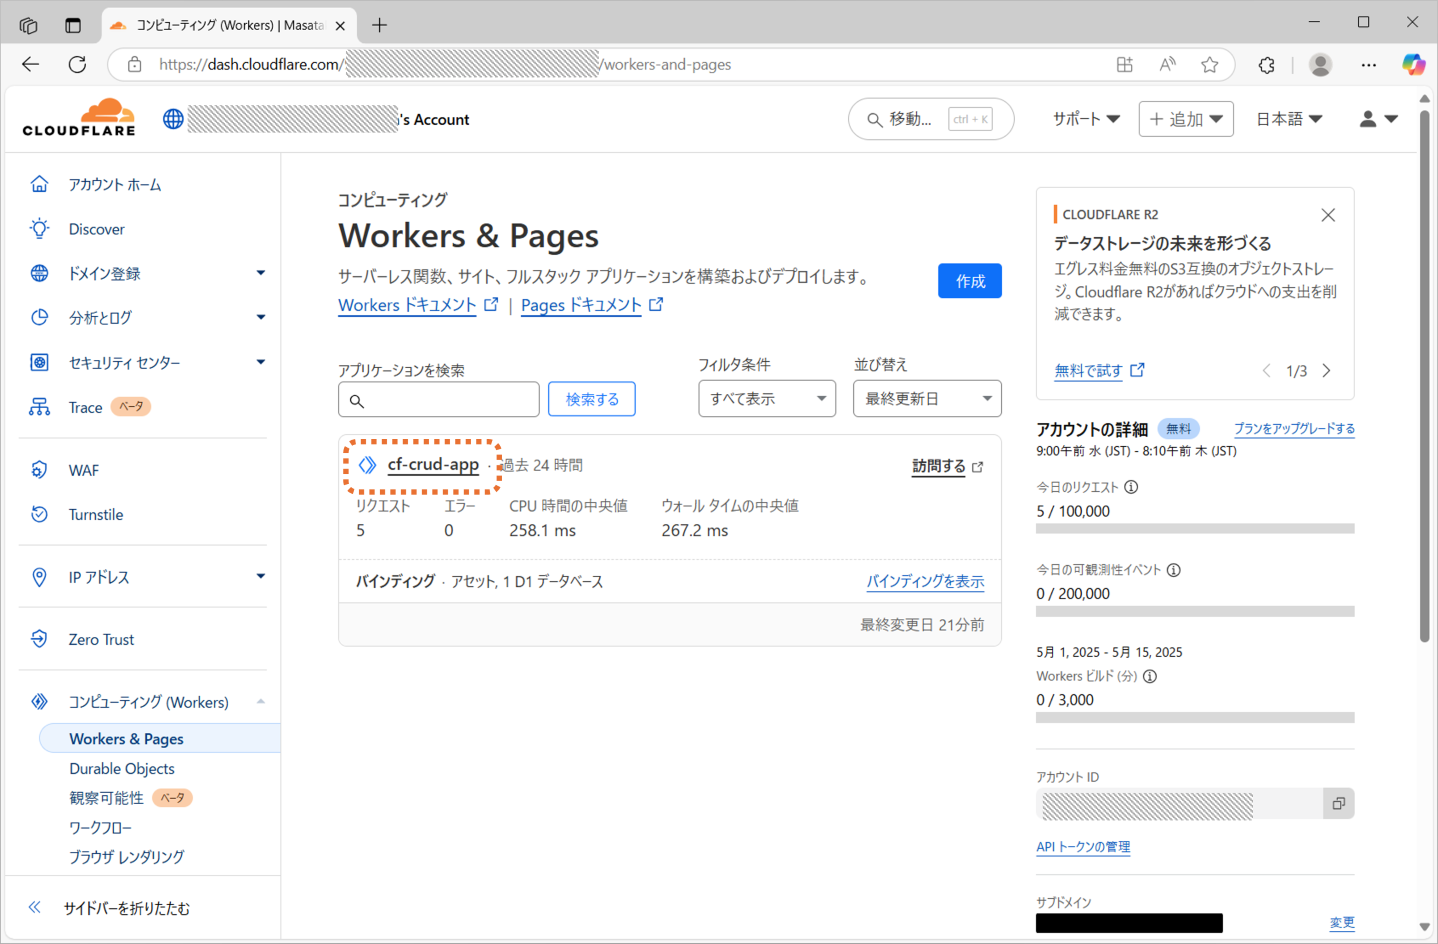Open Workspaces icon in browser title bar
Image resolution: width=1438 pixels, height=944 pixels.
tap(28, 25)
